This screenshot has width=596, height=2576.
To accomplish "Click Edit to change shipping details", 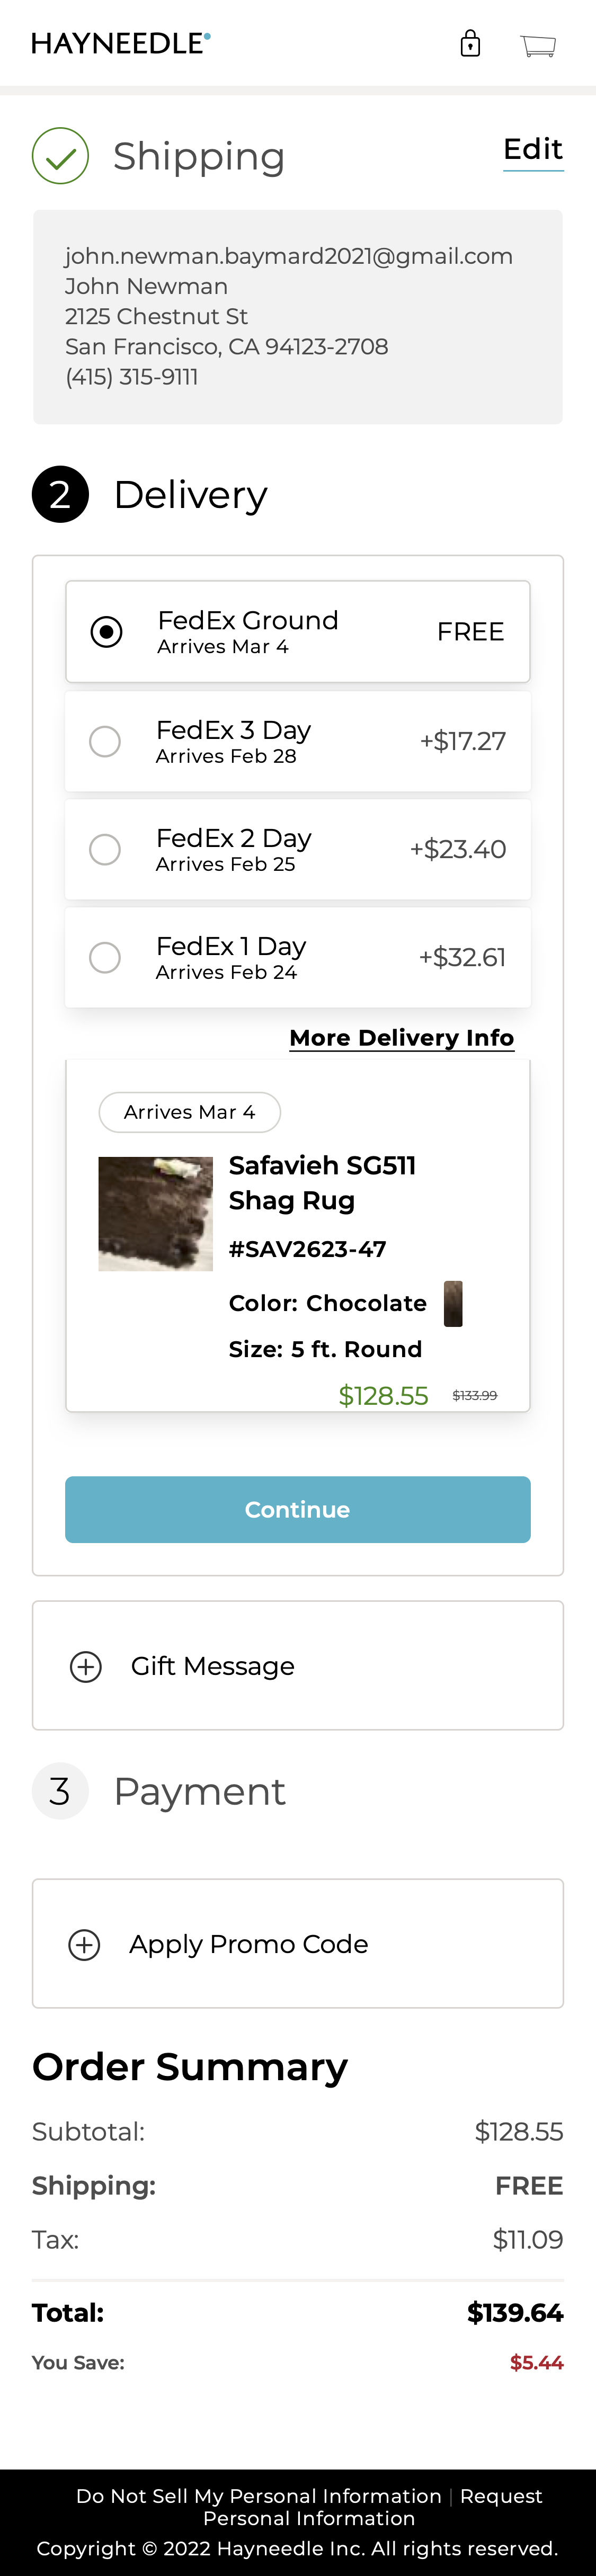I will click(533, 148).
